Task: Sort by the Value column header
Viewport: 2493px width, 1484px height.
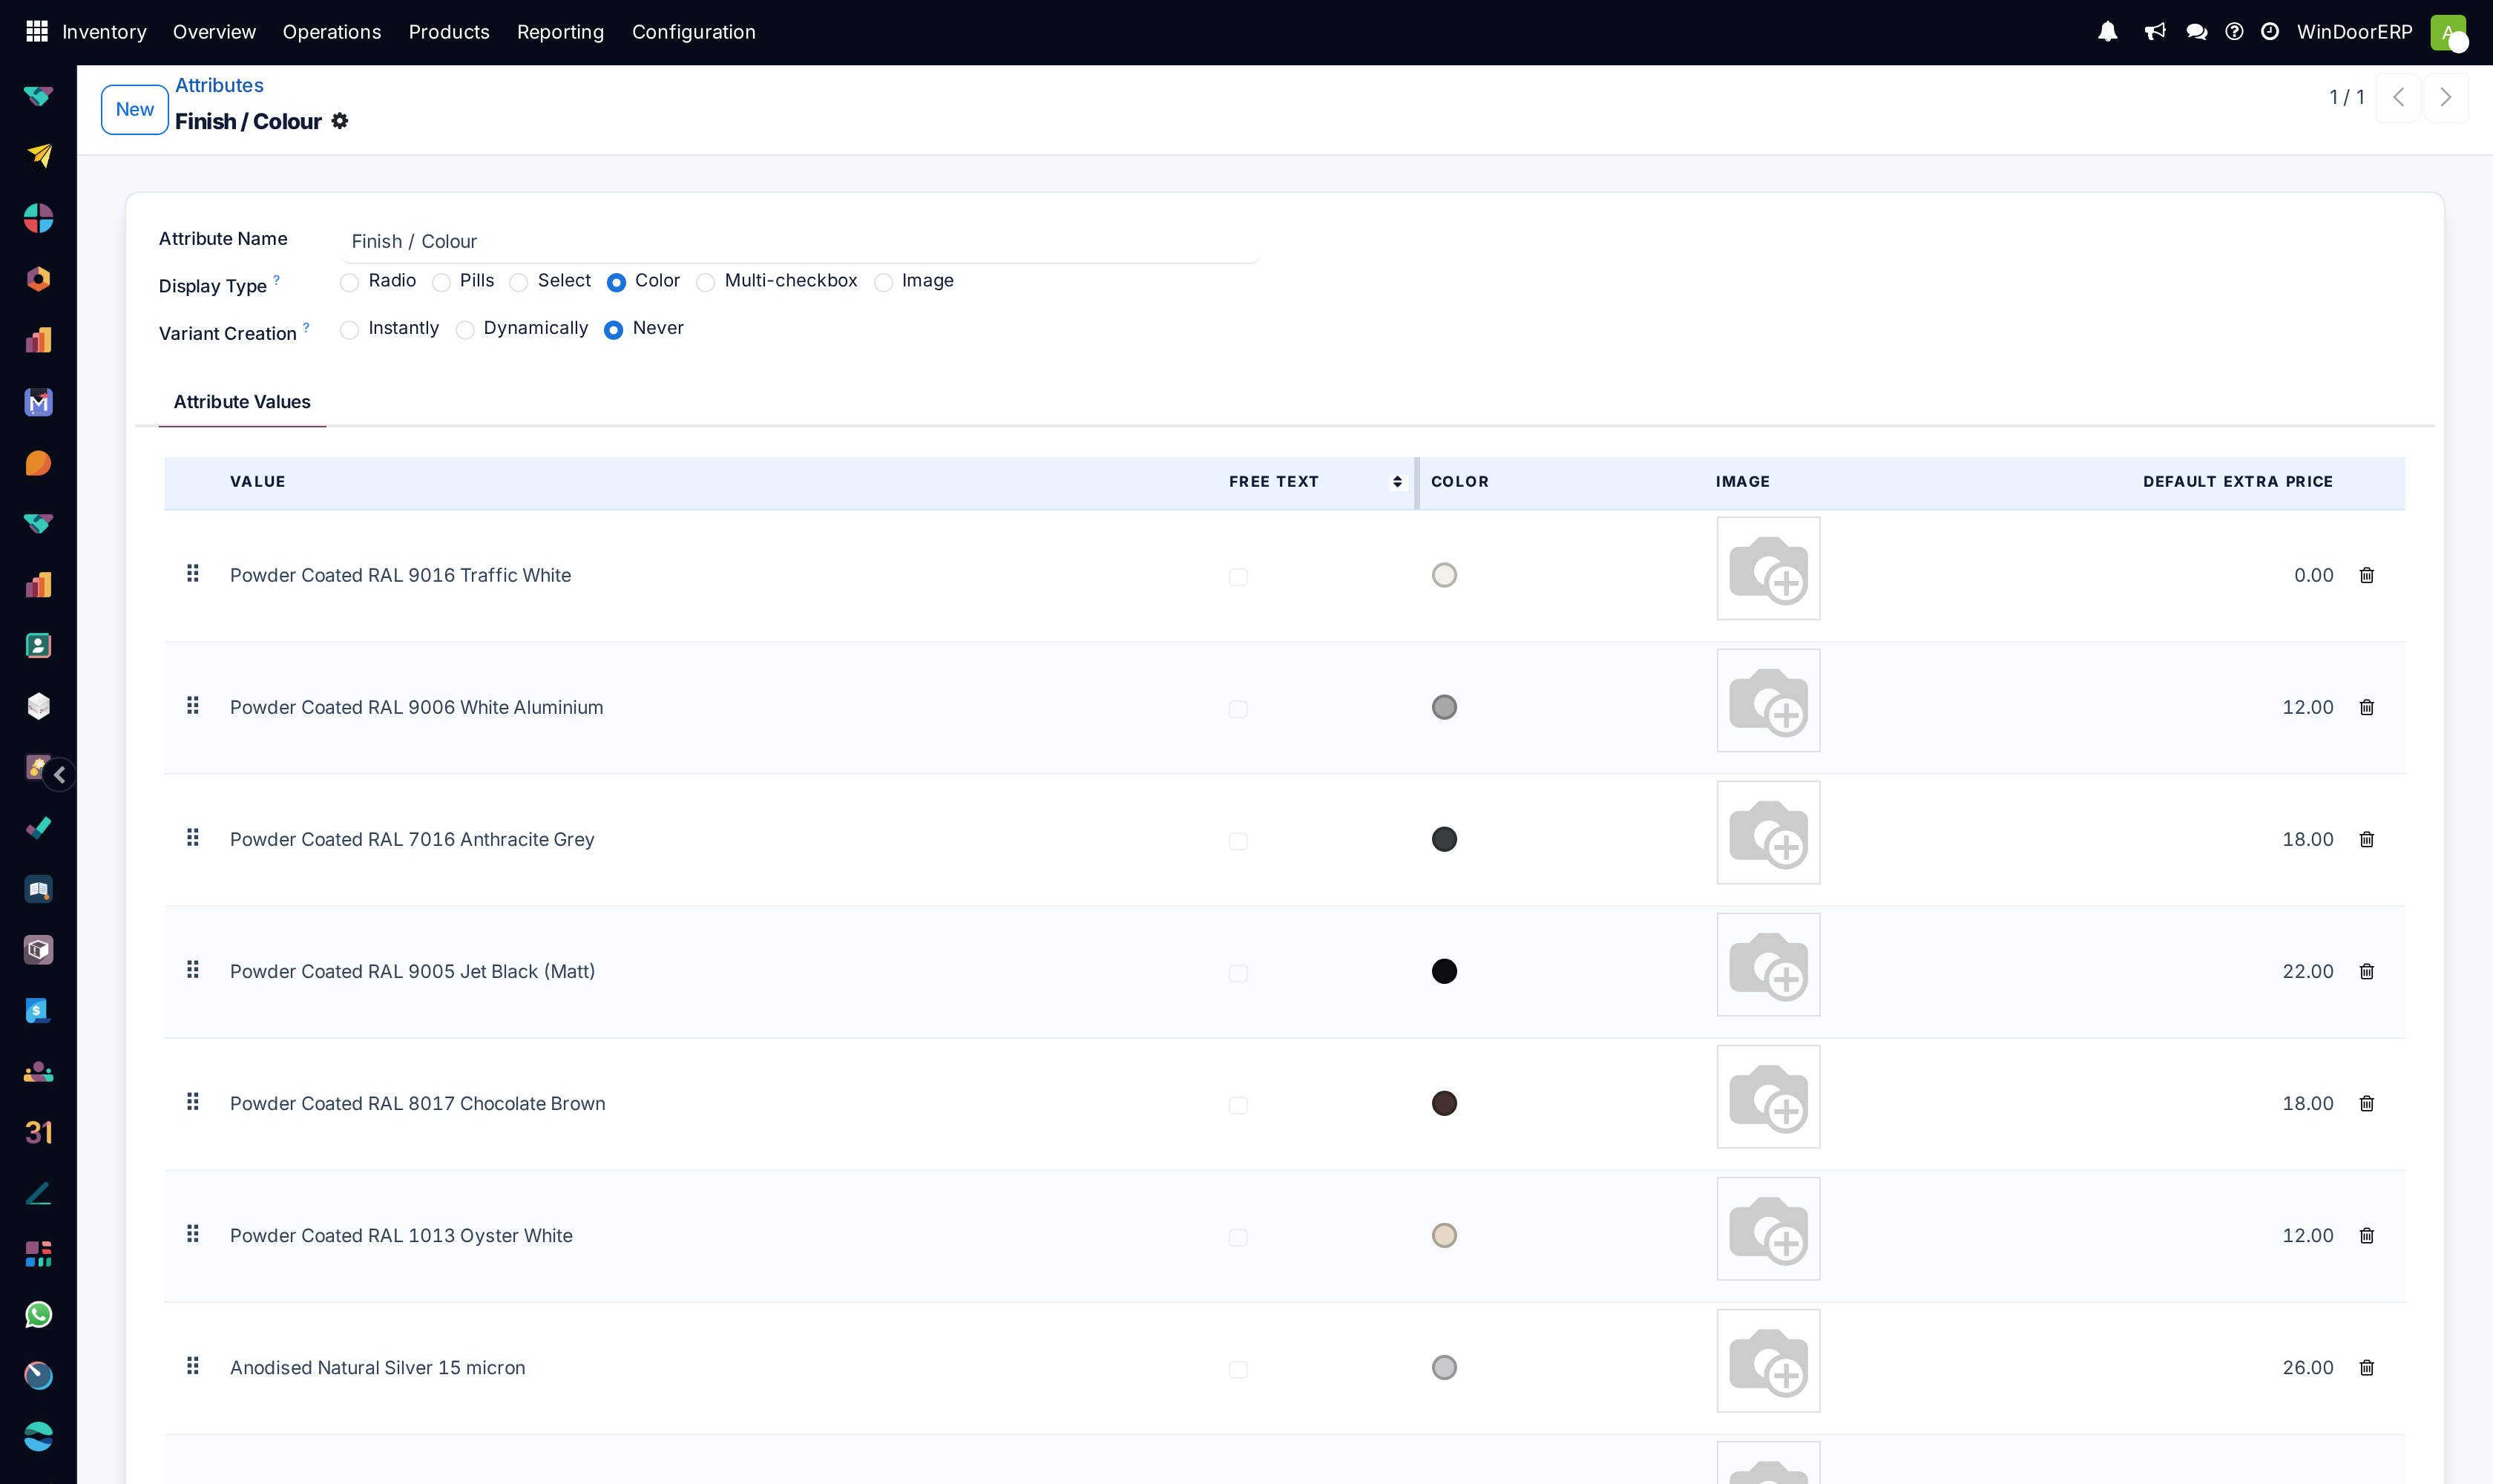Action: pos(258,482)
